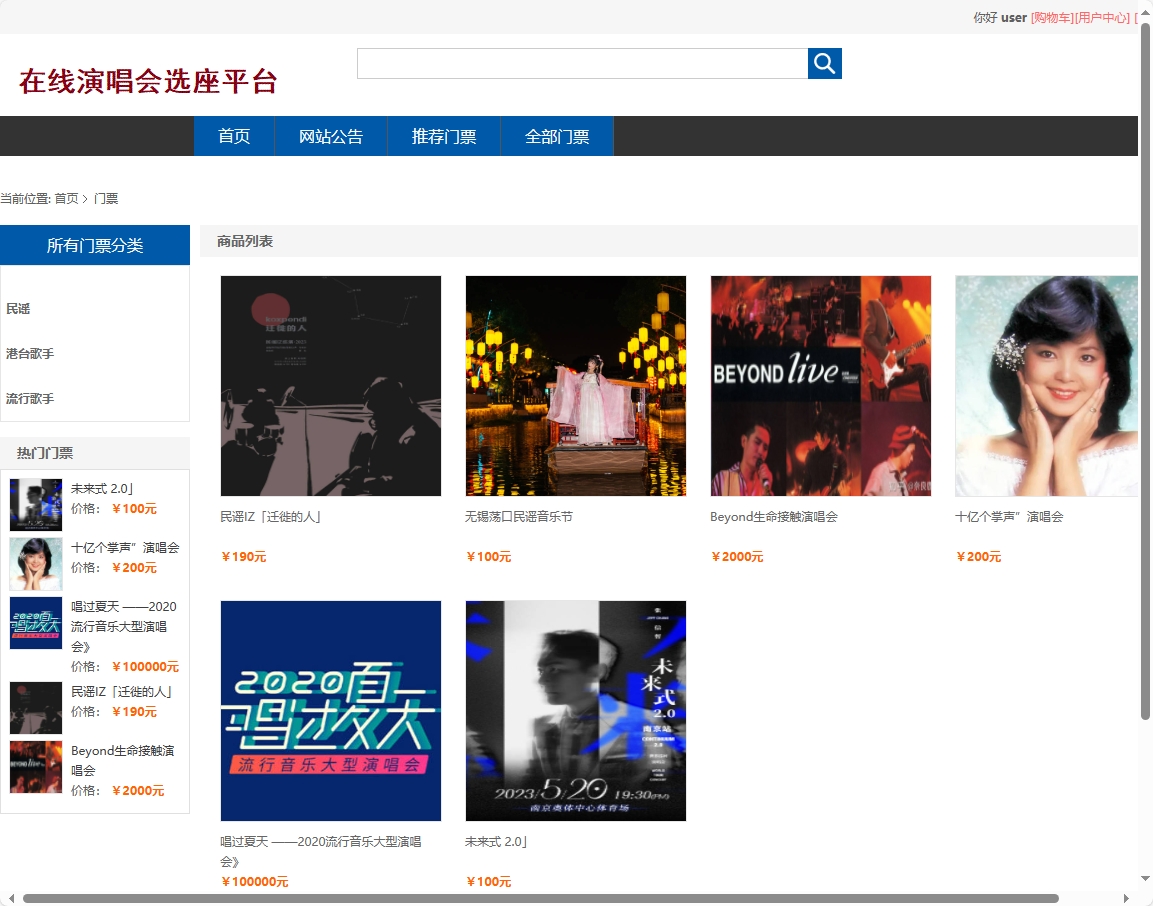This screenshot has width=1153, height=906.
Task: Select the 港台歌手 ticket category
Action: click(29, 353)
